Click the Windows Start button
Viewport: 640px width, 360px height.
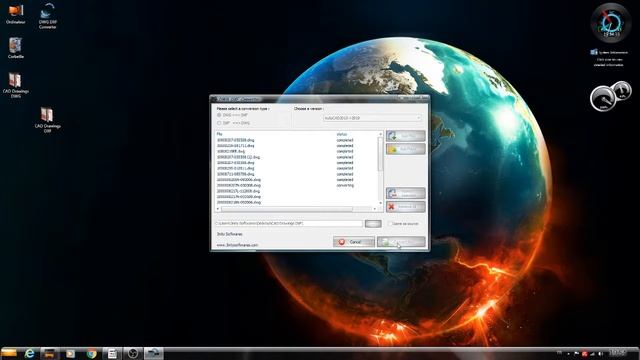[9, 353]
